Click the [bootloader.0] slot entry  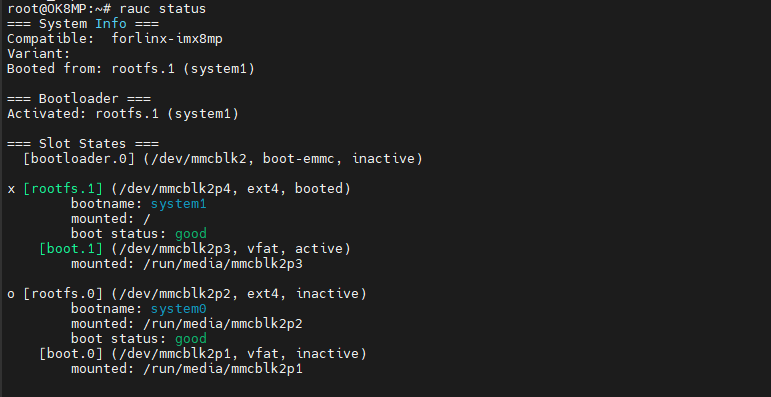pos(223,159)
